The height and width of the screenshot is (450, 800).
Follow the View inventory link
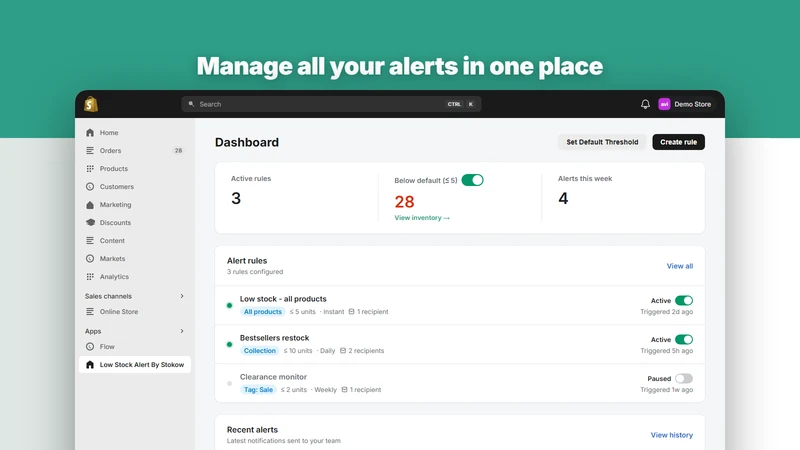(x=422, y=218)
